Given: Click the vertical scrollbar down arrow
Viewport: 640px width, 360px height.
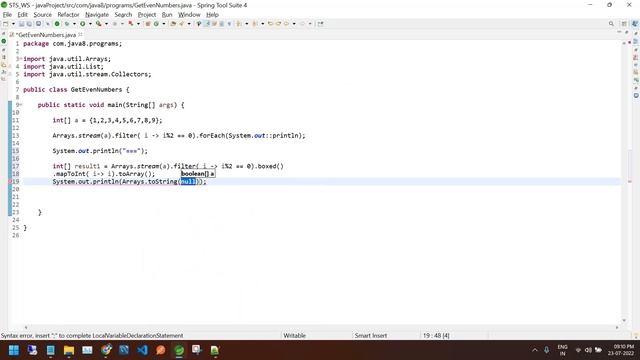Looking at the screenshot, I should (624, 320).
